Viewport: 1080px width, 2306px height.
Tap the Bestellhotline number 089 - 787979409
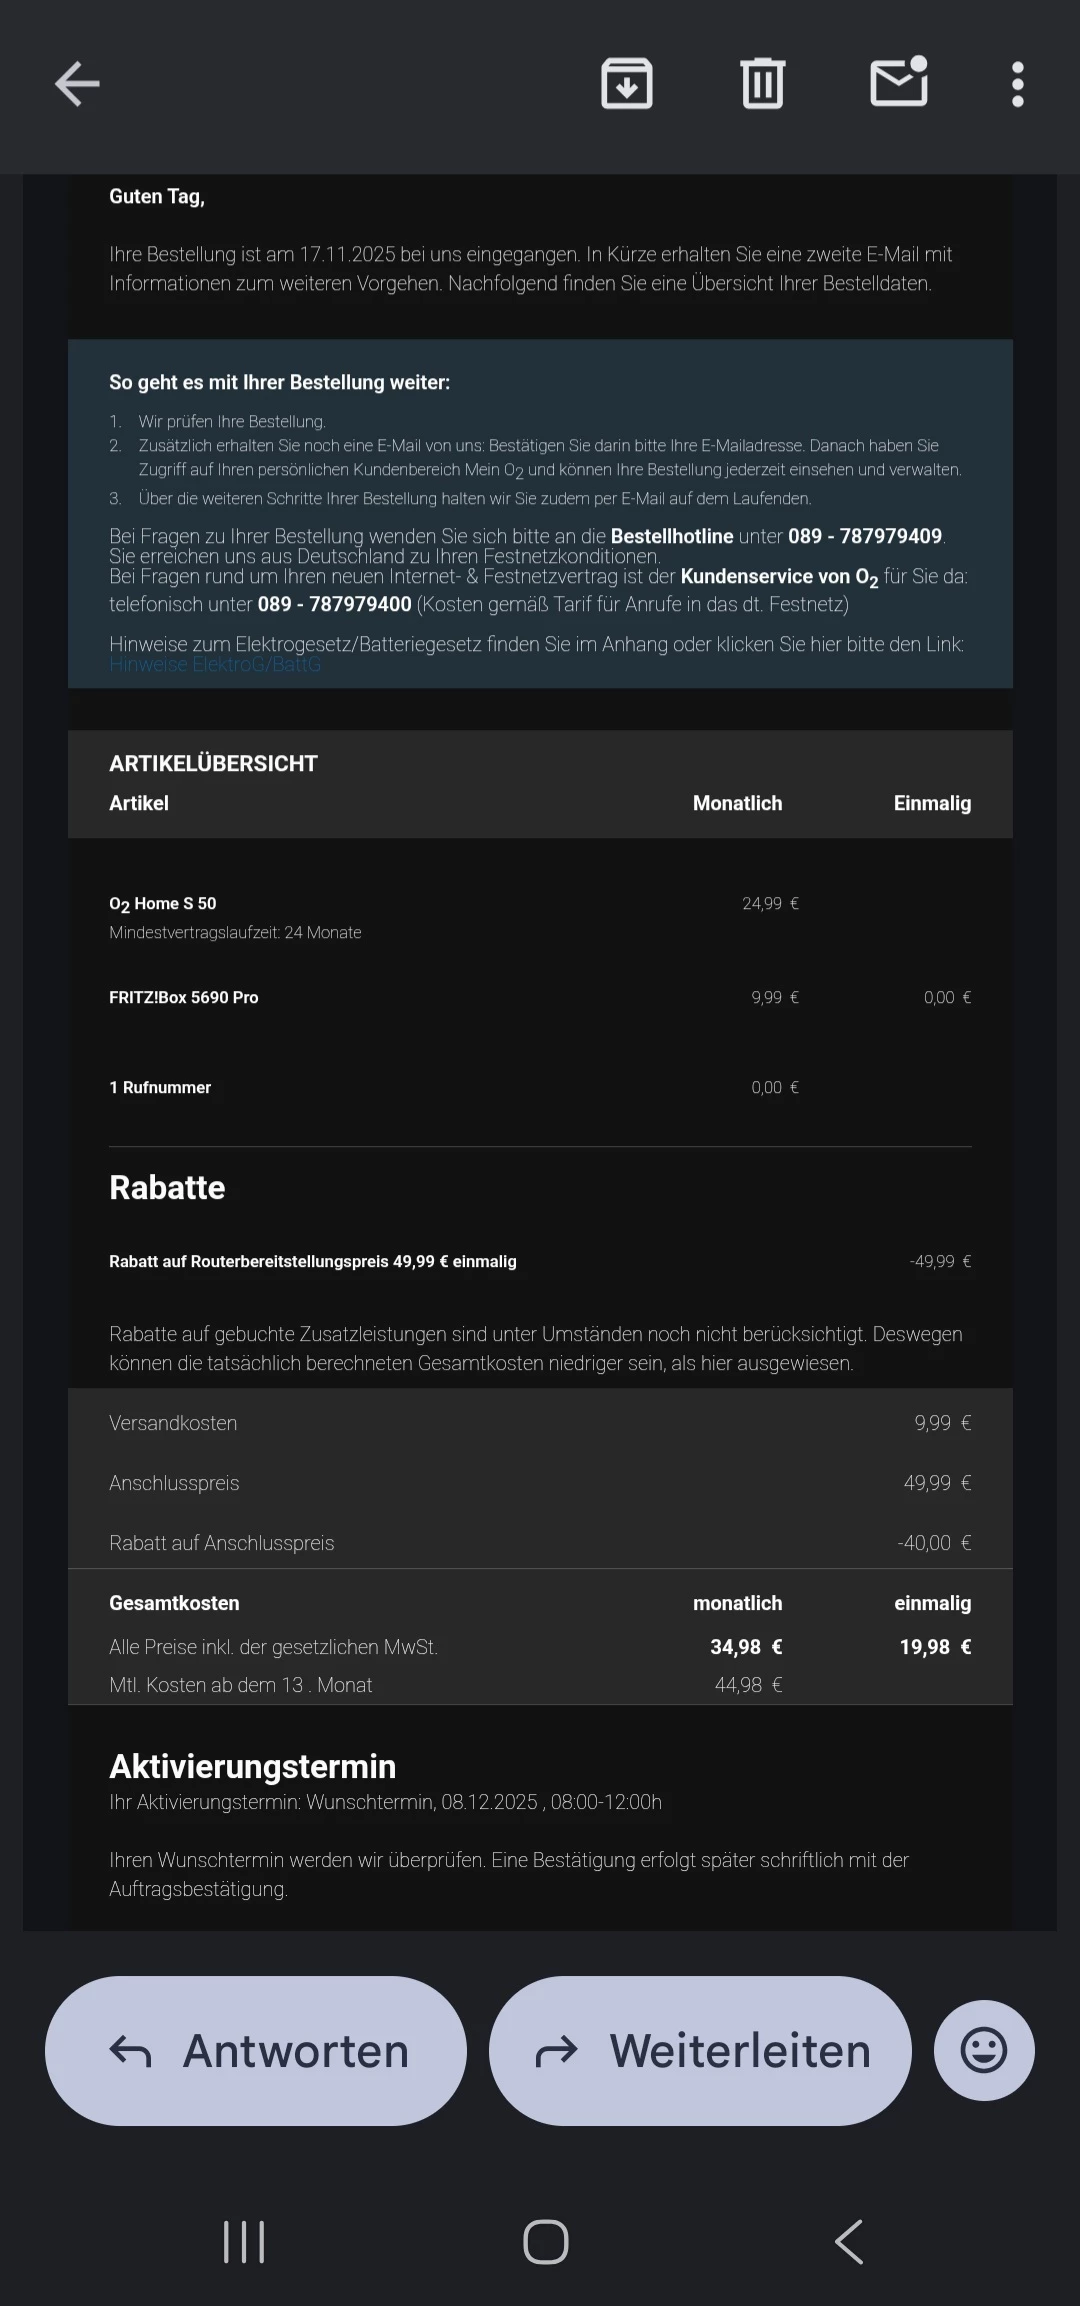(x=864, y=536)
